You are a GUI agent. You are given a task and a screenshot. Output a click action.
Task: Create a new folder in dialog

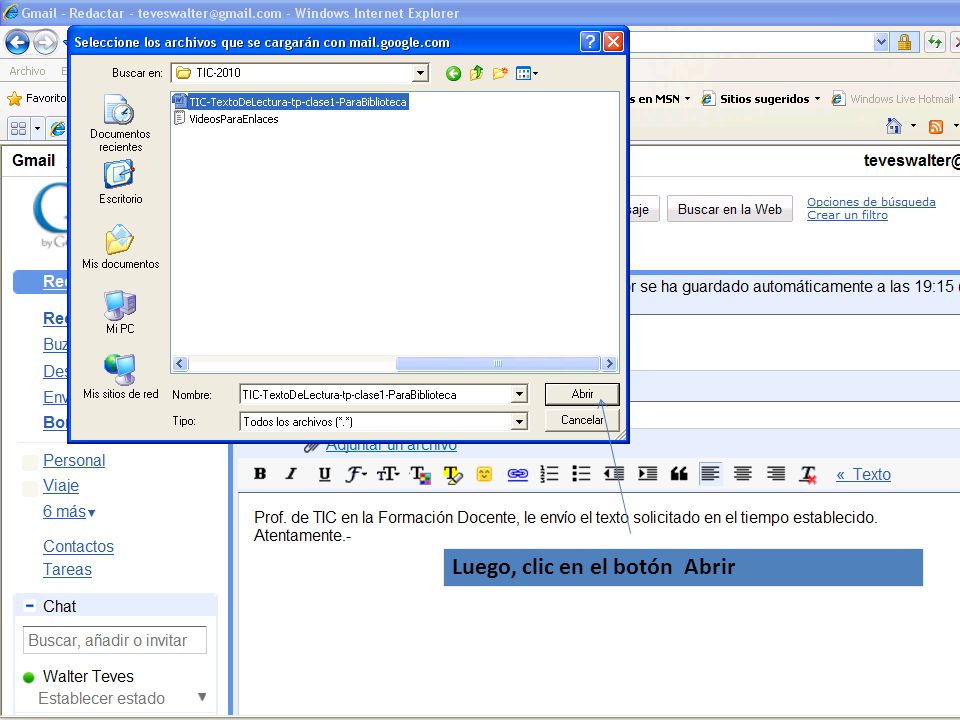coord(500,73)
